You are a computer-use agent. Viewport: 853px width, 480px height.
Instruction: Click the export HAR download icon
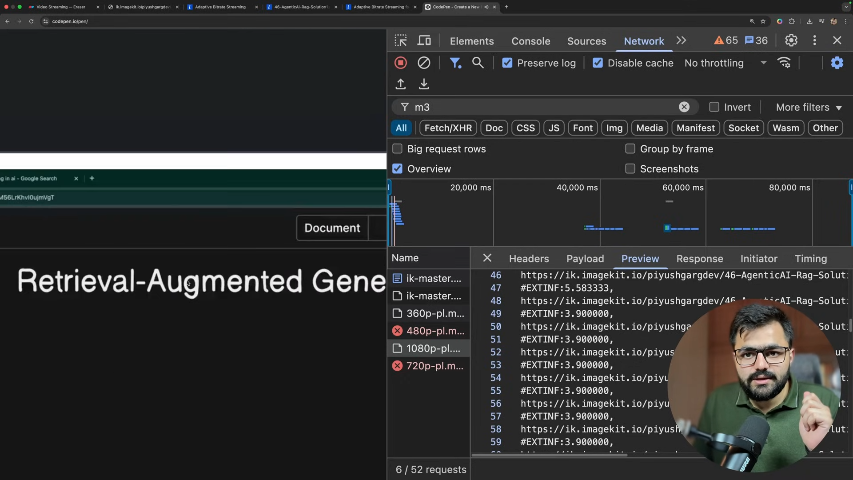pos(424,85)
